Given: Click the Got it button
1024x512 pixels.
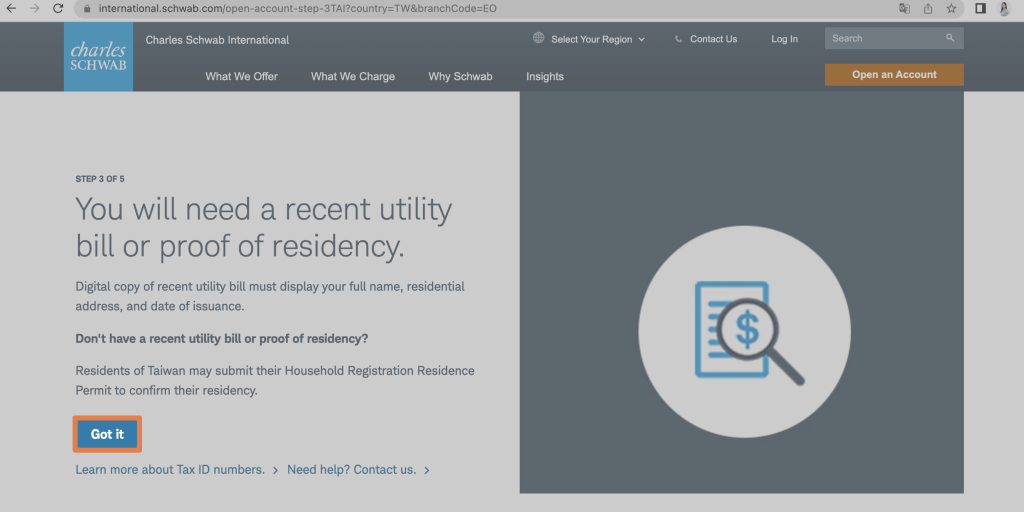Looking at the screenshot, I should tap(107, 434).
